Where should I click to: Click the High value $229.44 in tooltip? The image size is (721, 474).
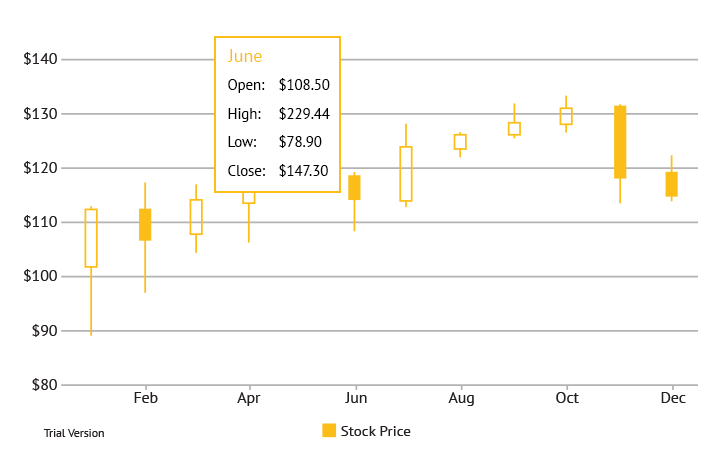click(x=304, y=114)
